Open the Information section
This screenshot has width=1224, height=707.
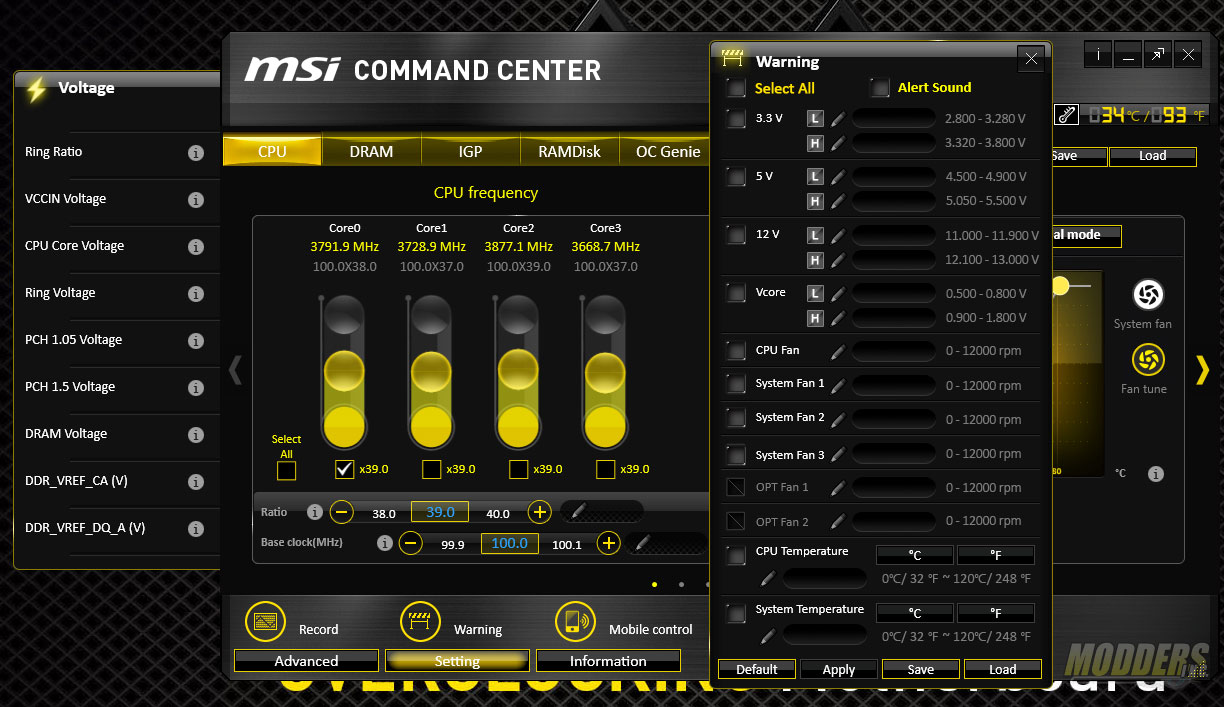(x=608, y=661)
